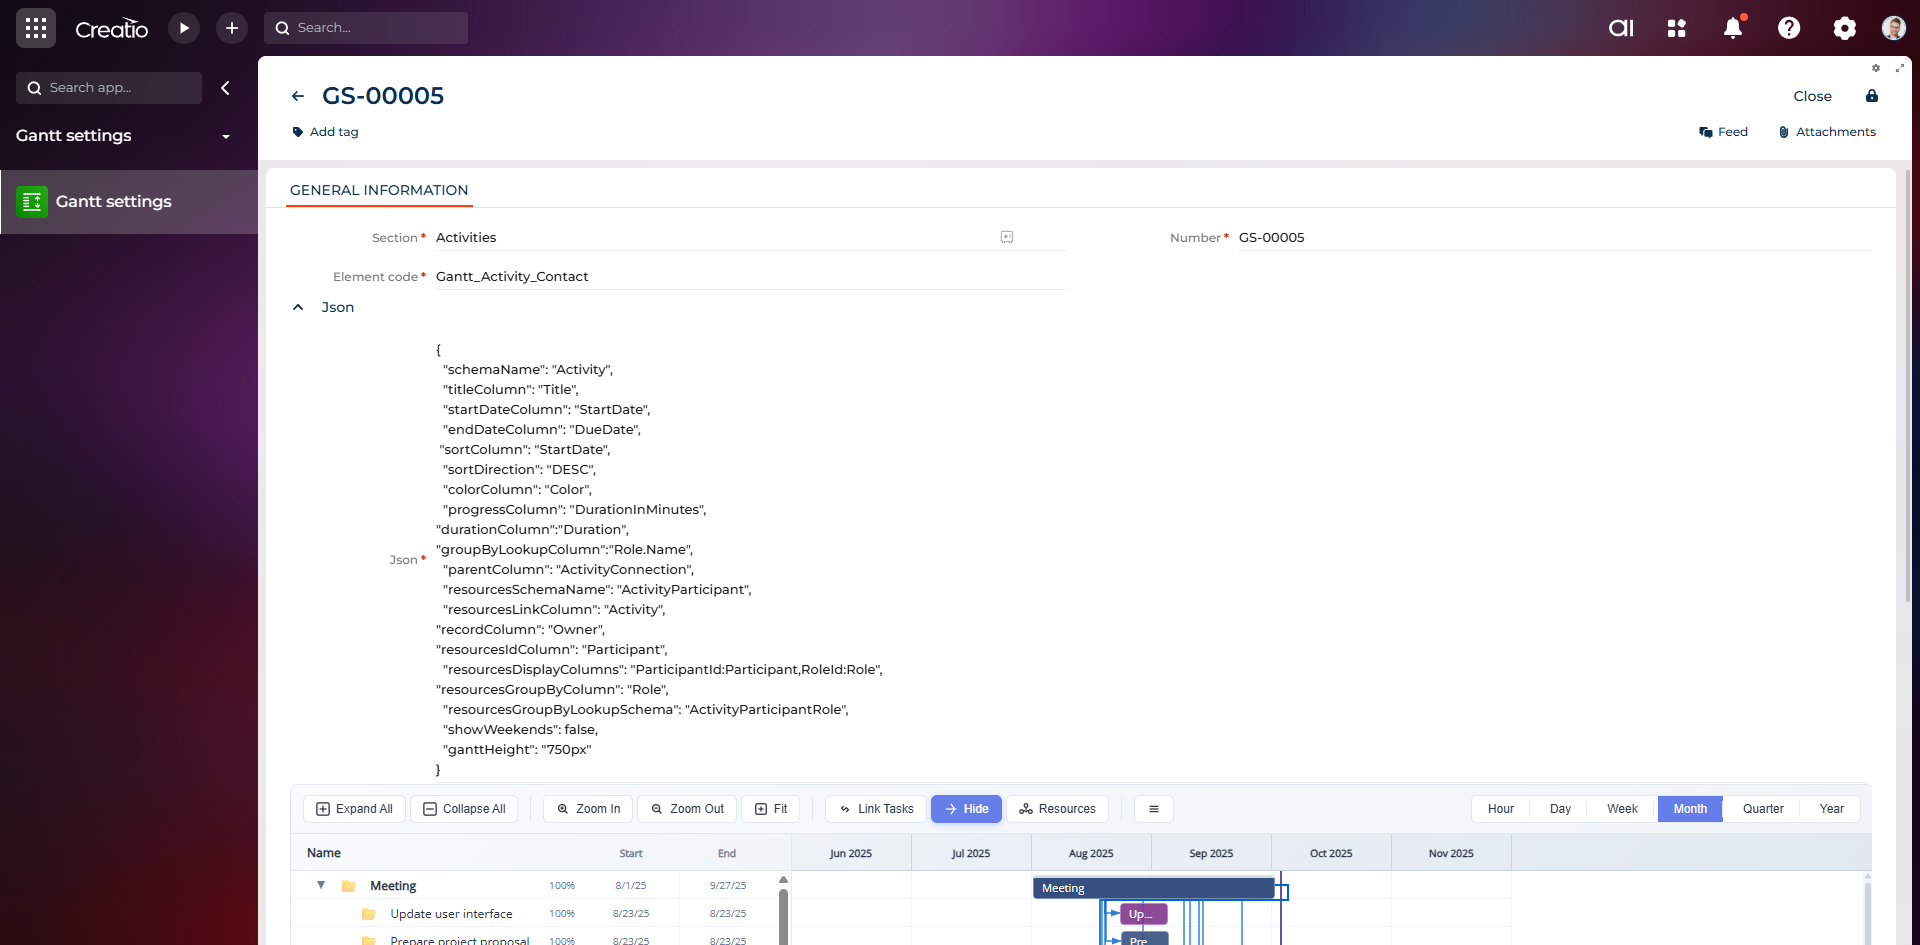Click the run process play icon
Image resolution: width=1920 pixels, height=945 pixels.
click(184, 28)
